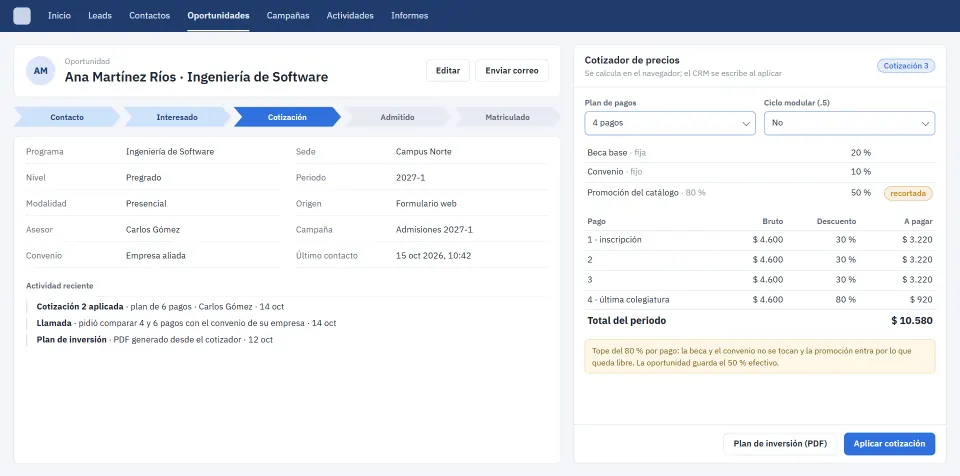Viewport: 960px width, 476px height.
Task: Click the Bruto column header
Action: click(773, 221)
